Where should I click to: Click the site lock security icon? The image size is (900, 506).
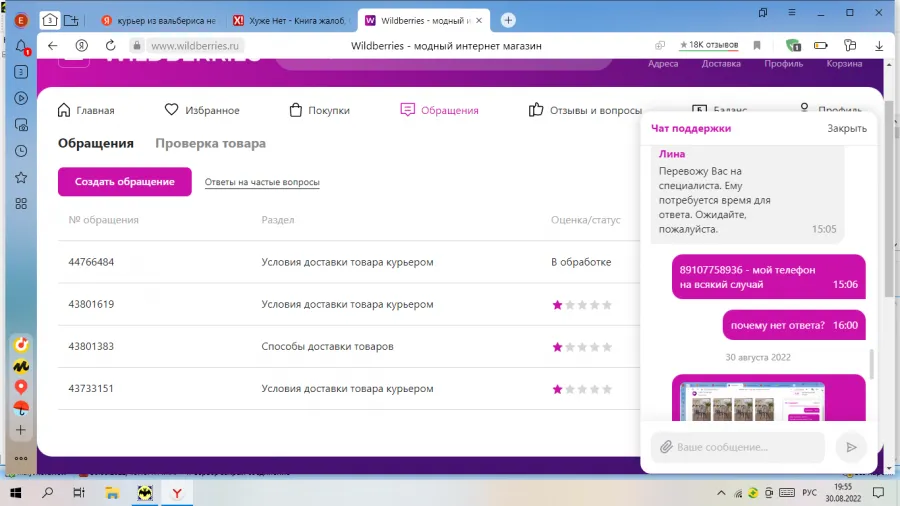point(137,46)
